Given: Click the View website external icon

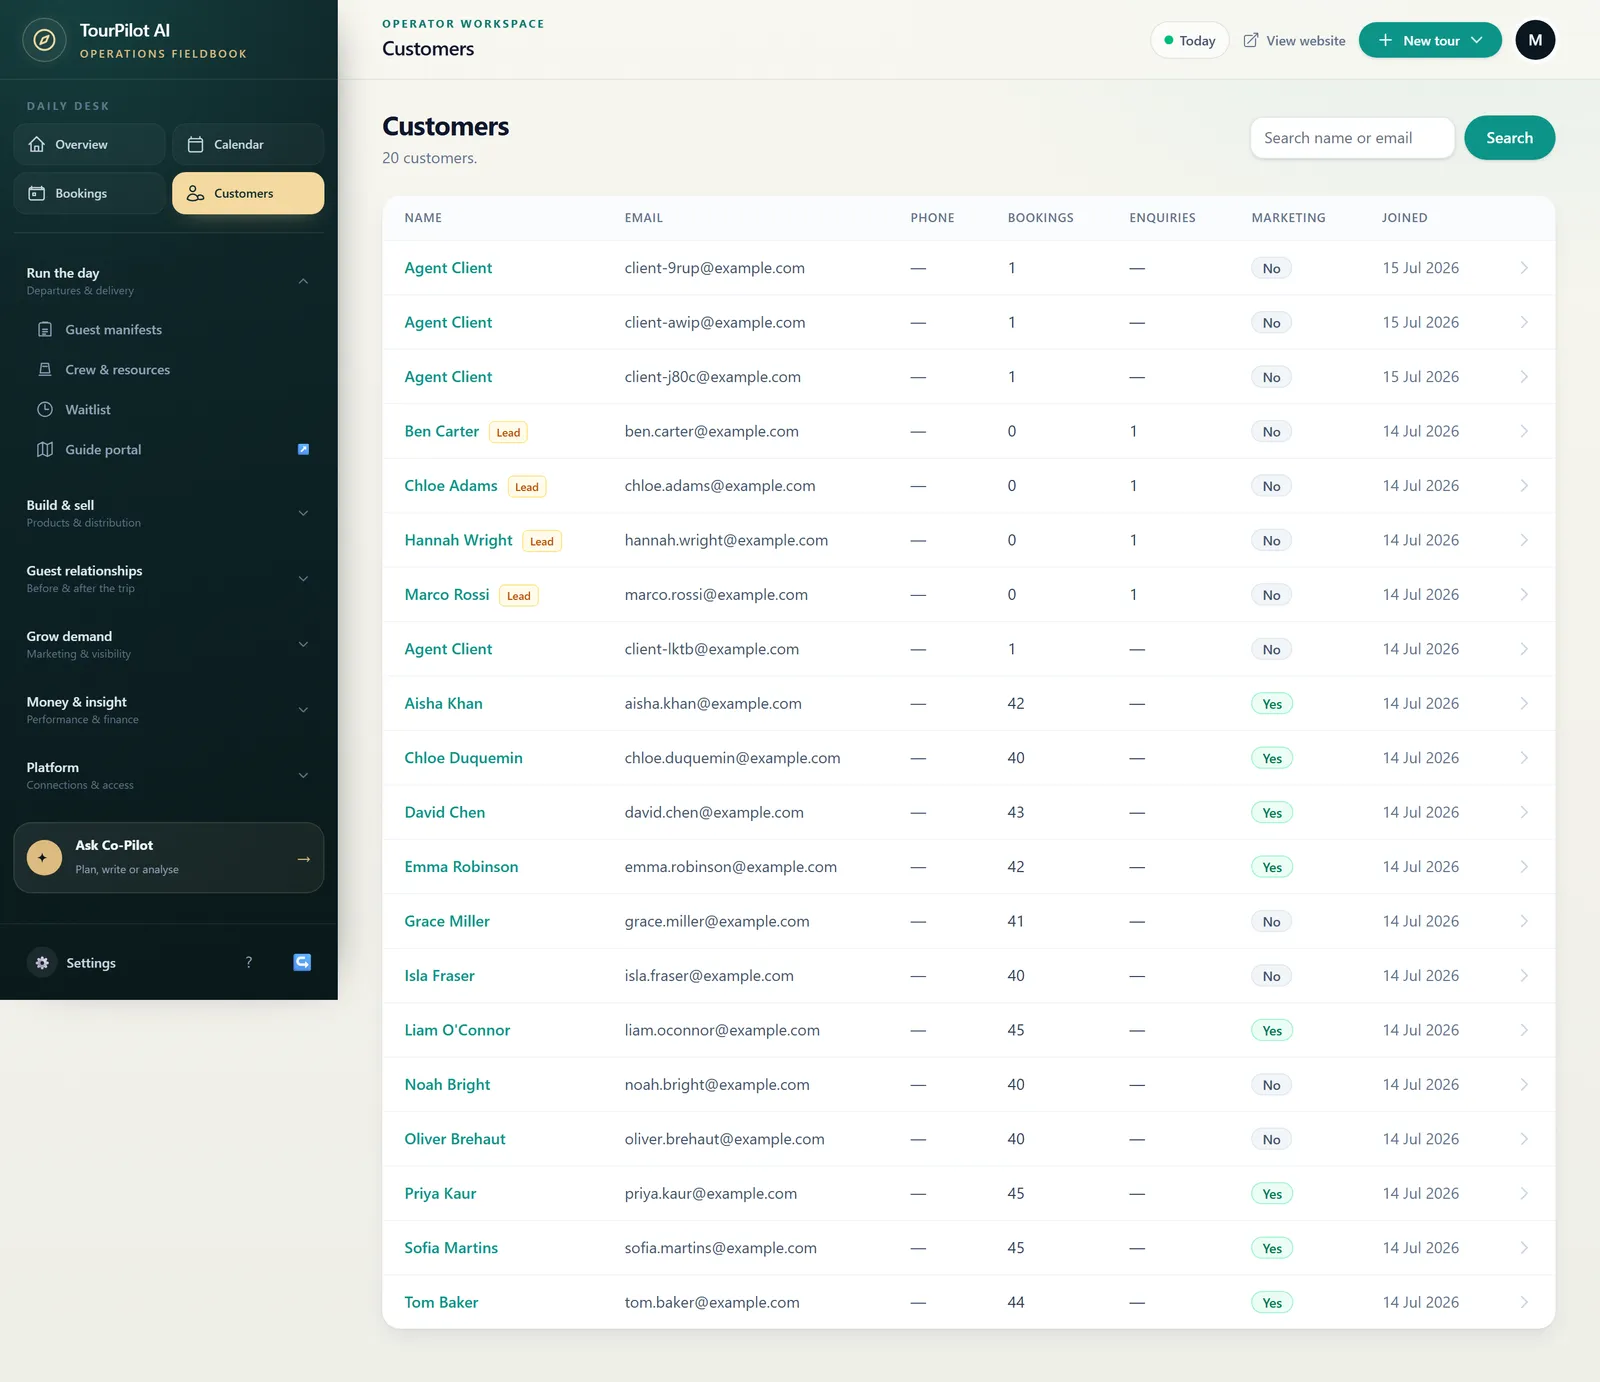Looking at the screenshot, I should 1251,40.
